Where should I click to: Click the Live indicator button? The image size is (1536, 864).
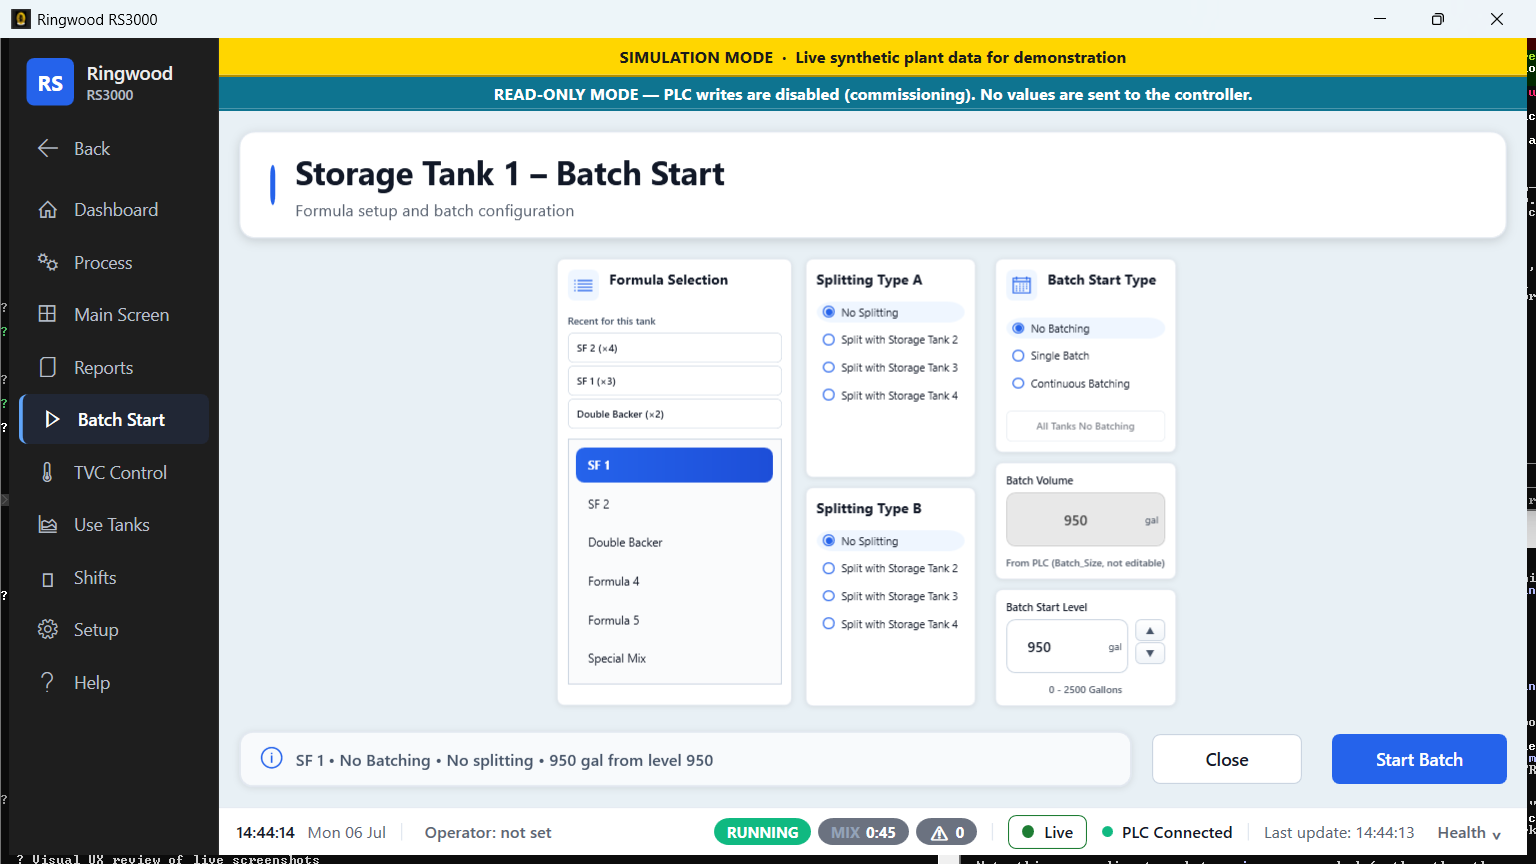1047,832
